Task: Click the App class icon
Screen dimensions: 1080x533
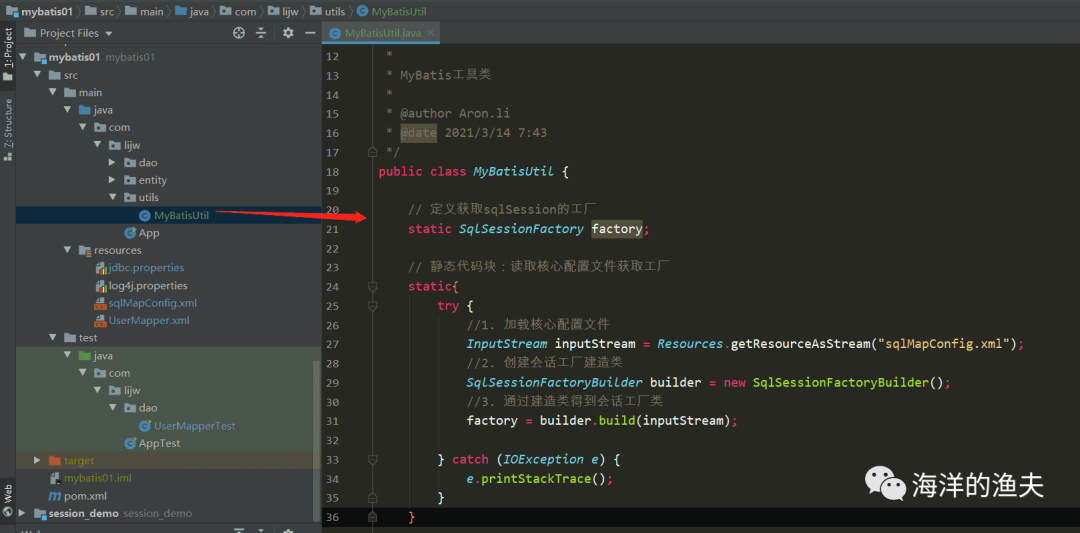Action: [x=129, y=233]
